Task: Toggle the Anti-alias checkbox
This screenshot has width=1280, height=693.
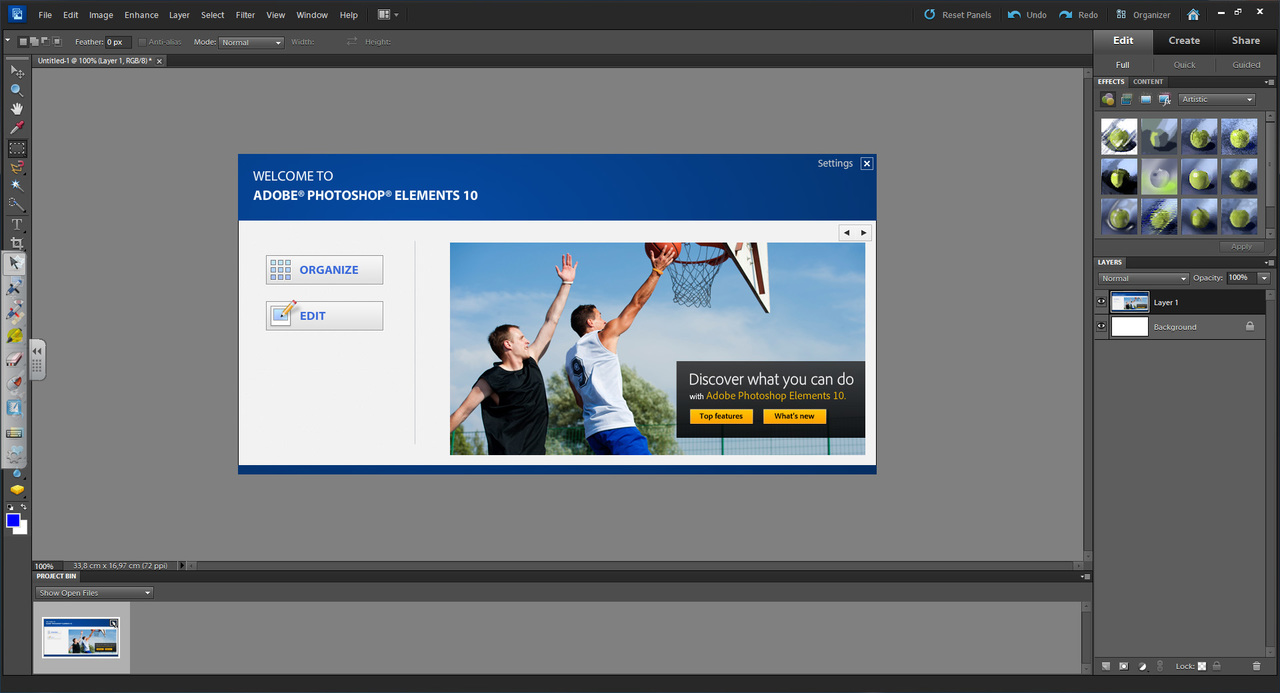Action: (x=143, y=42)
